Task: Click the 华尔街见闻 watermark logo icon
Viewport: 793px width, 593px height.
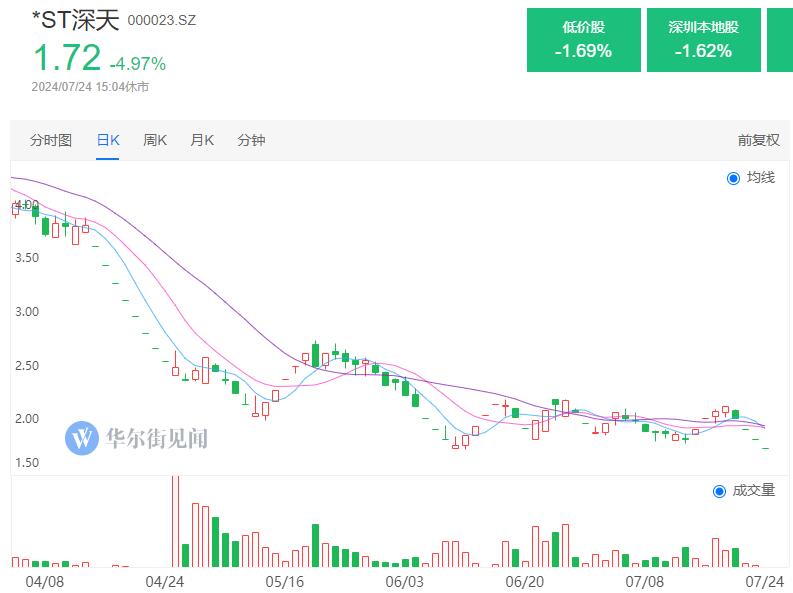Action: [80, 437]
